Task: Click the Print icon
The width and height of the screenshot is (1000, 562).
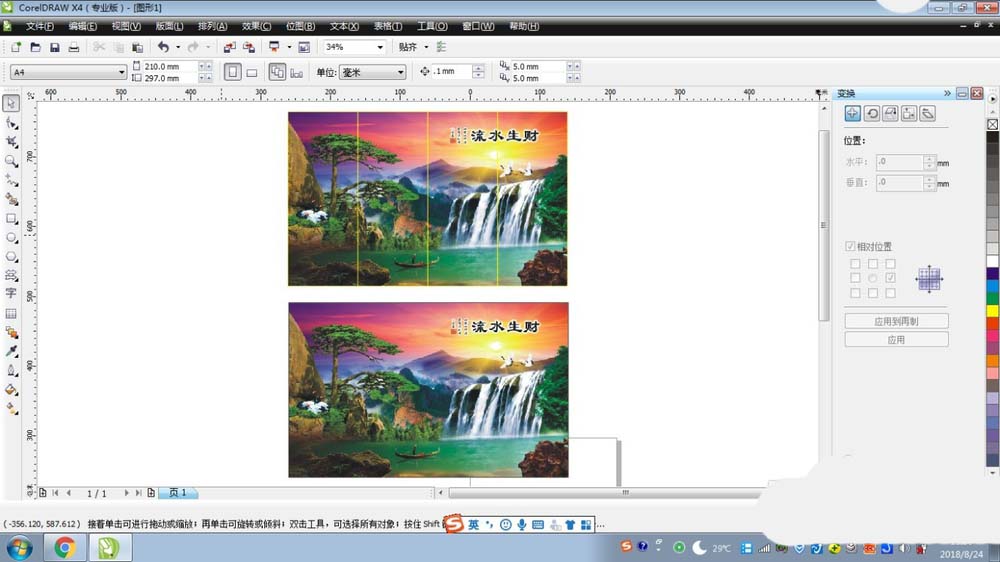Action: [74, 47]
